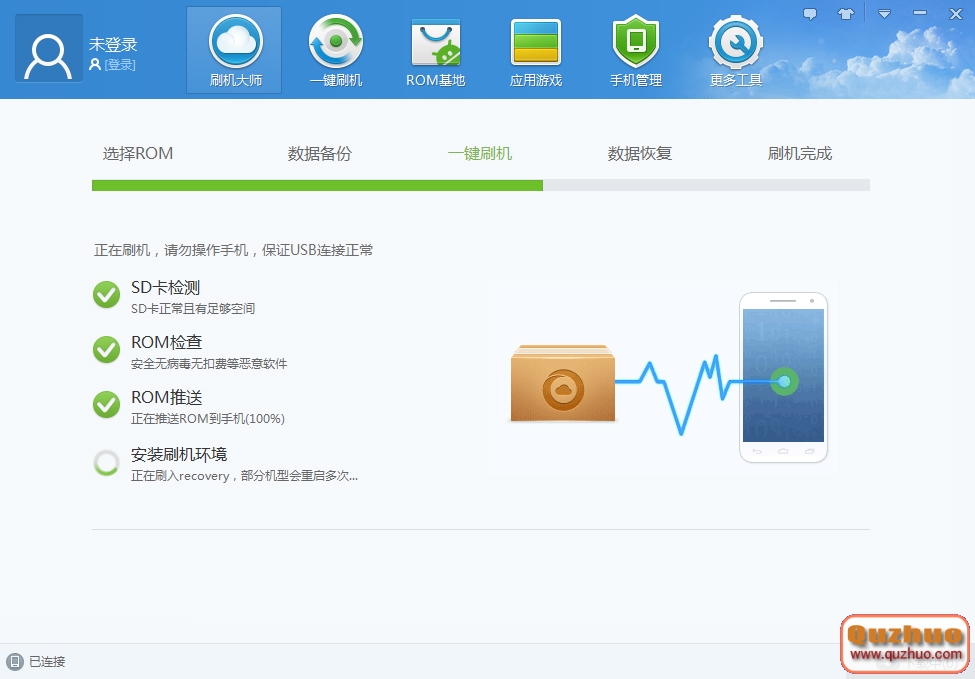This screenshot has width=975, height=679.
Task: Go to the 刷机完成 step tab
Action: click(800, 153)
